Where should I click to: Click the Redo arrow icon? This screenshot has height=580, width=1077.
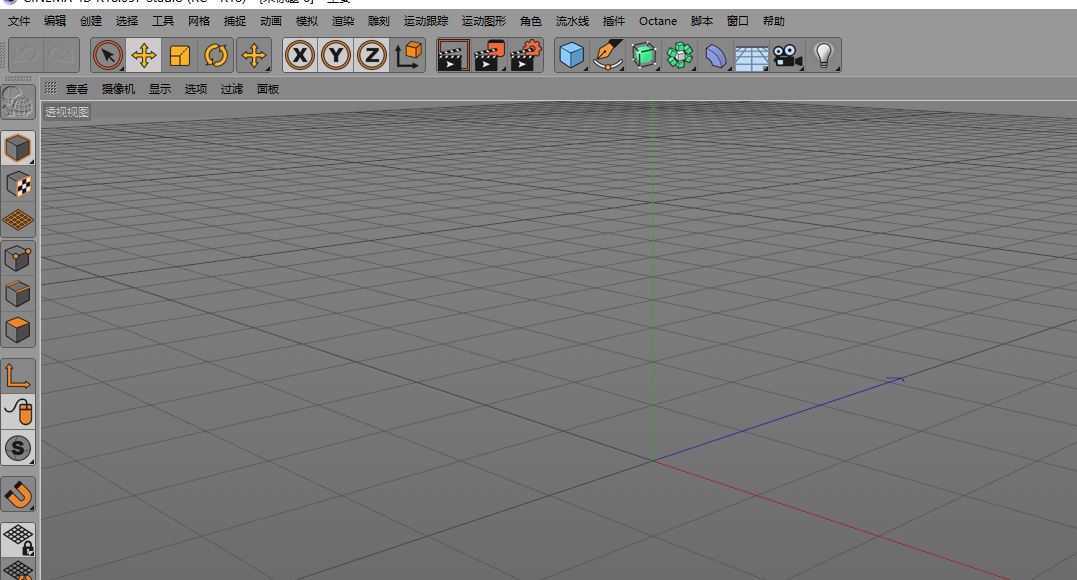coord(61,55)
